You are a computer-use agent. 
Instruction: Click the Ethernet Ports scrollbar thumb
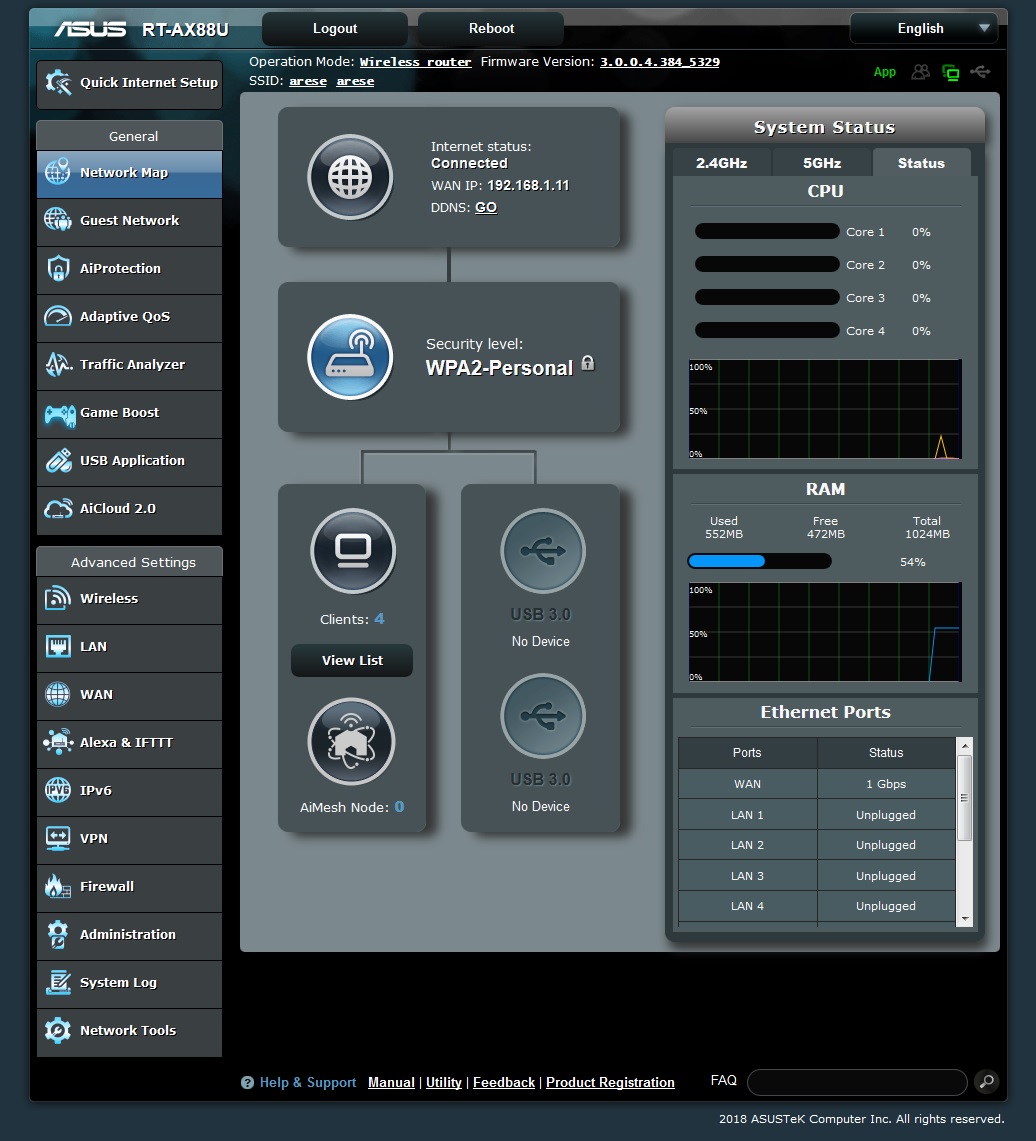(965, 798)
